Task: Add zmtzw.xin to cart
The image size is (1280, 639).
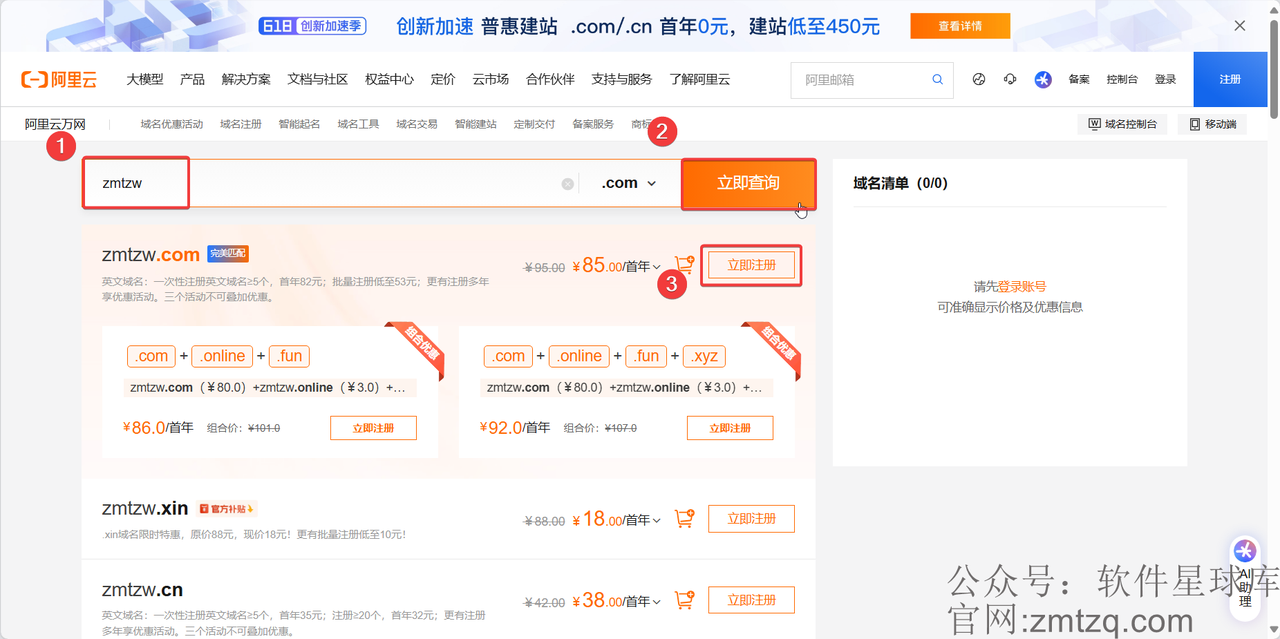Action: coord(684,518)
